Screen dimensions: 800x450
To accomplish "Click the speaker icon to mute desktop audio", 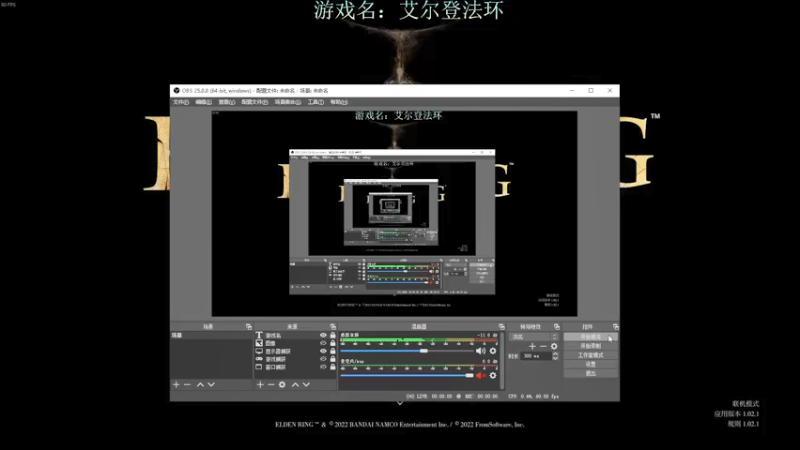I will [x=481, y=351].
